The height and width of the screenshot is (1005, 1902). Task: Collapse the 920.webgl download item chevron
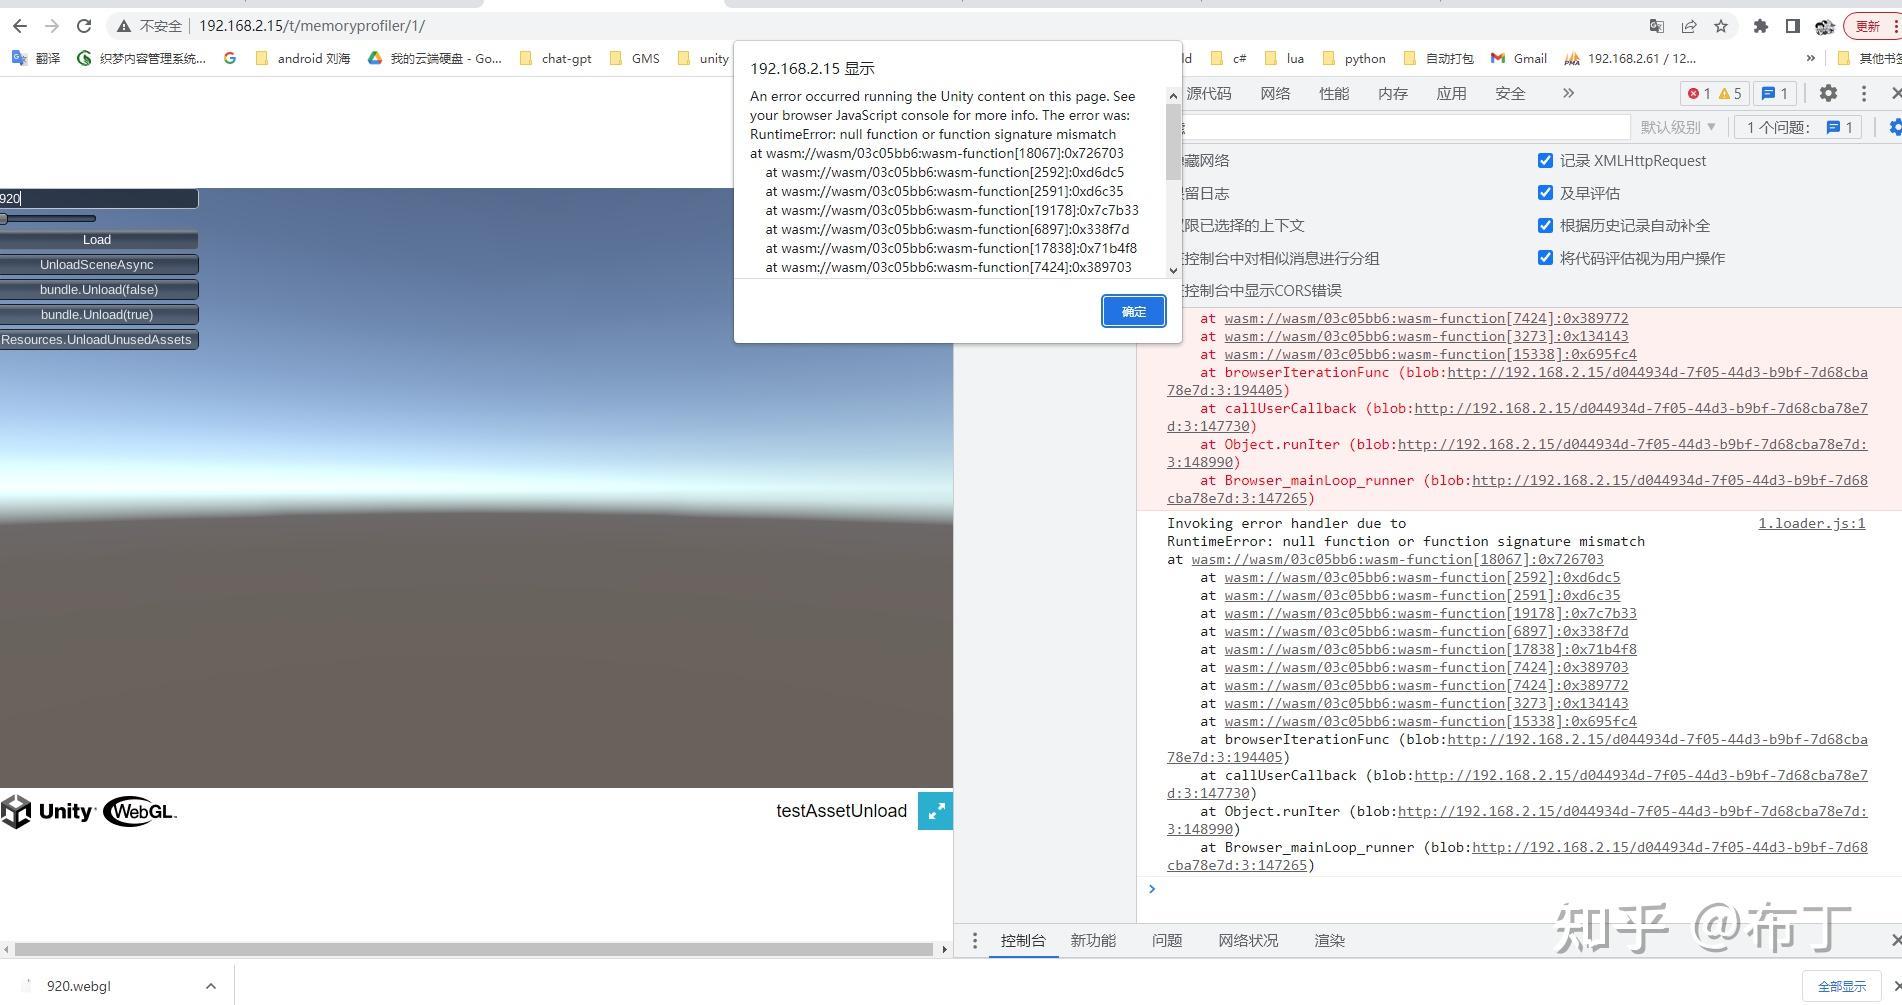pyautogui.click(x=210, y=986)
